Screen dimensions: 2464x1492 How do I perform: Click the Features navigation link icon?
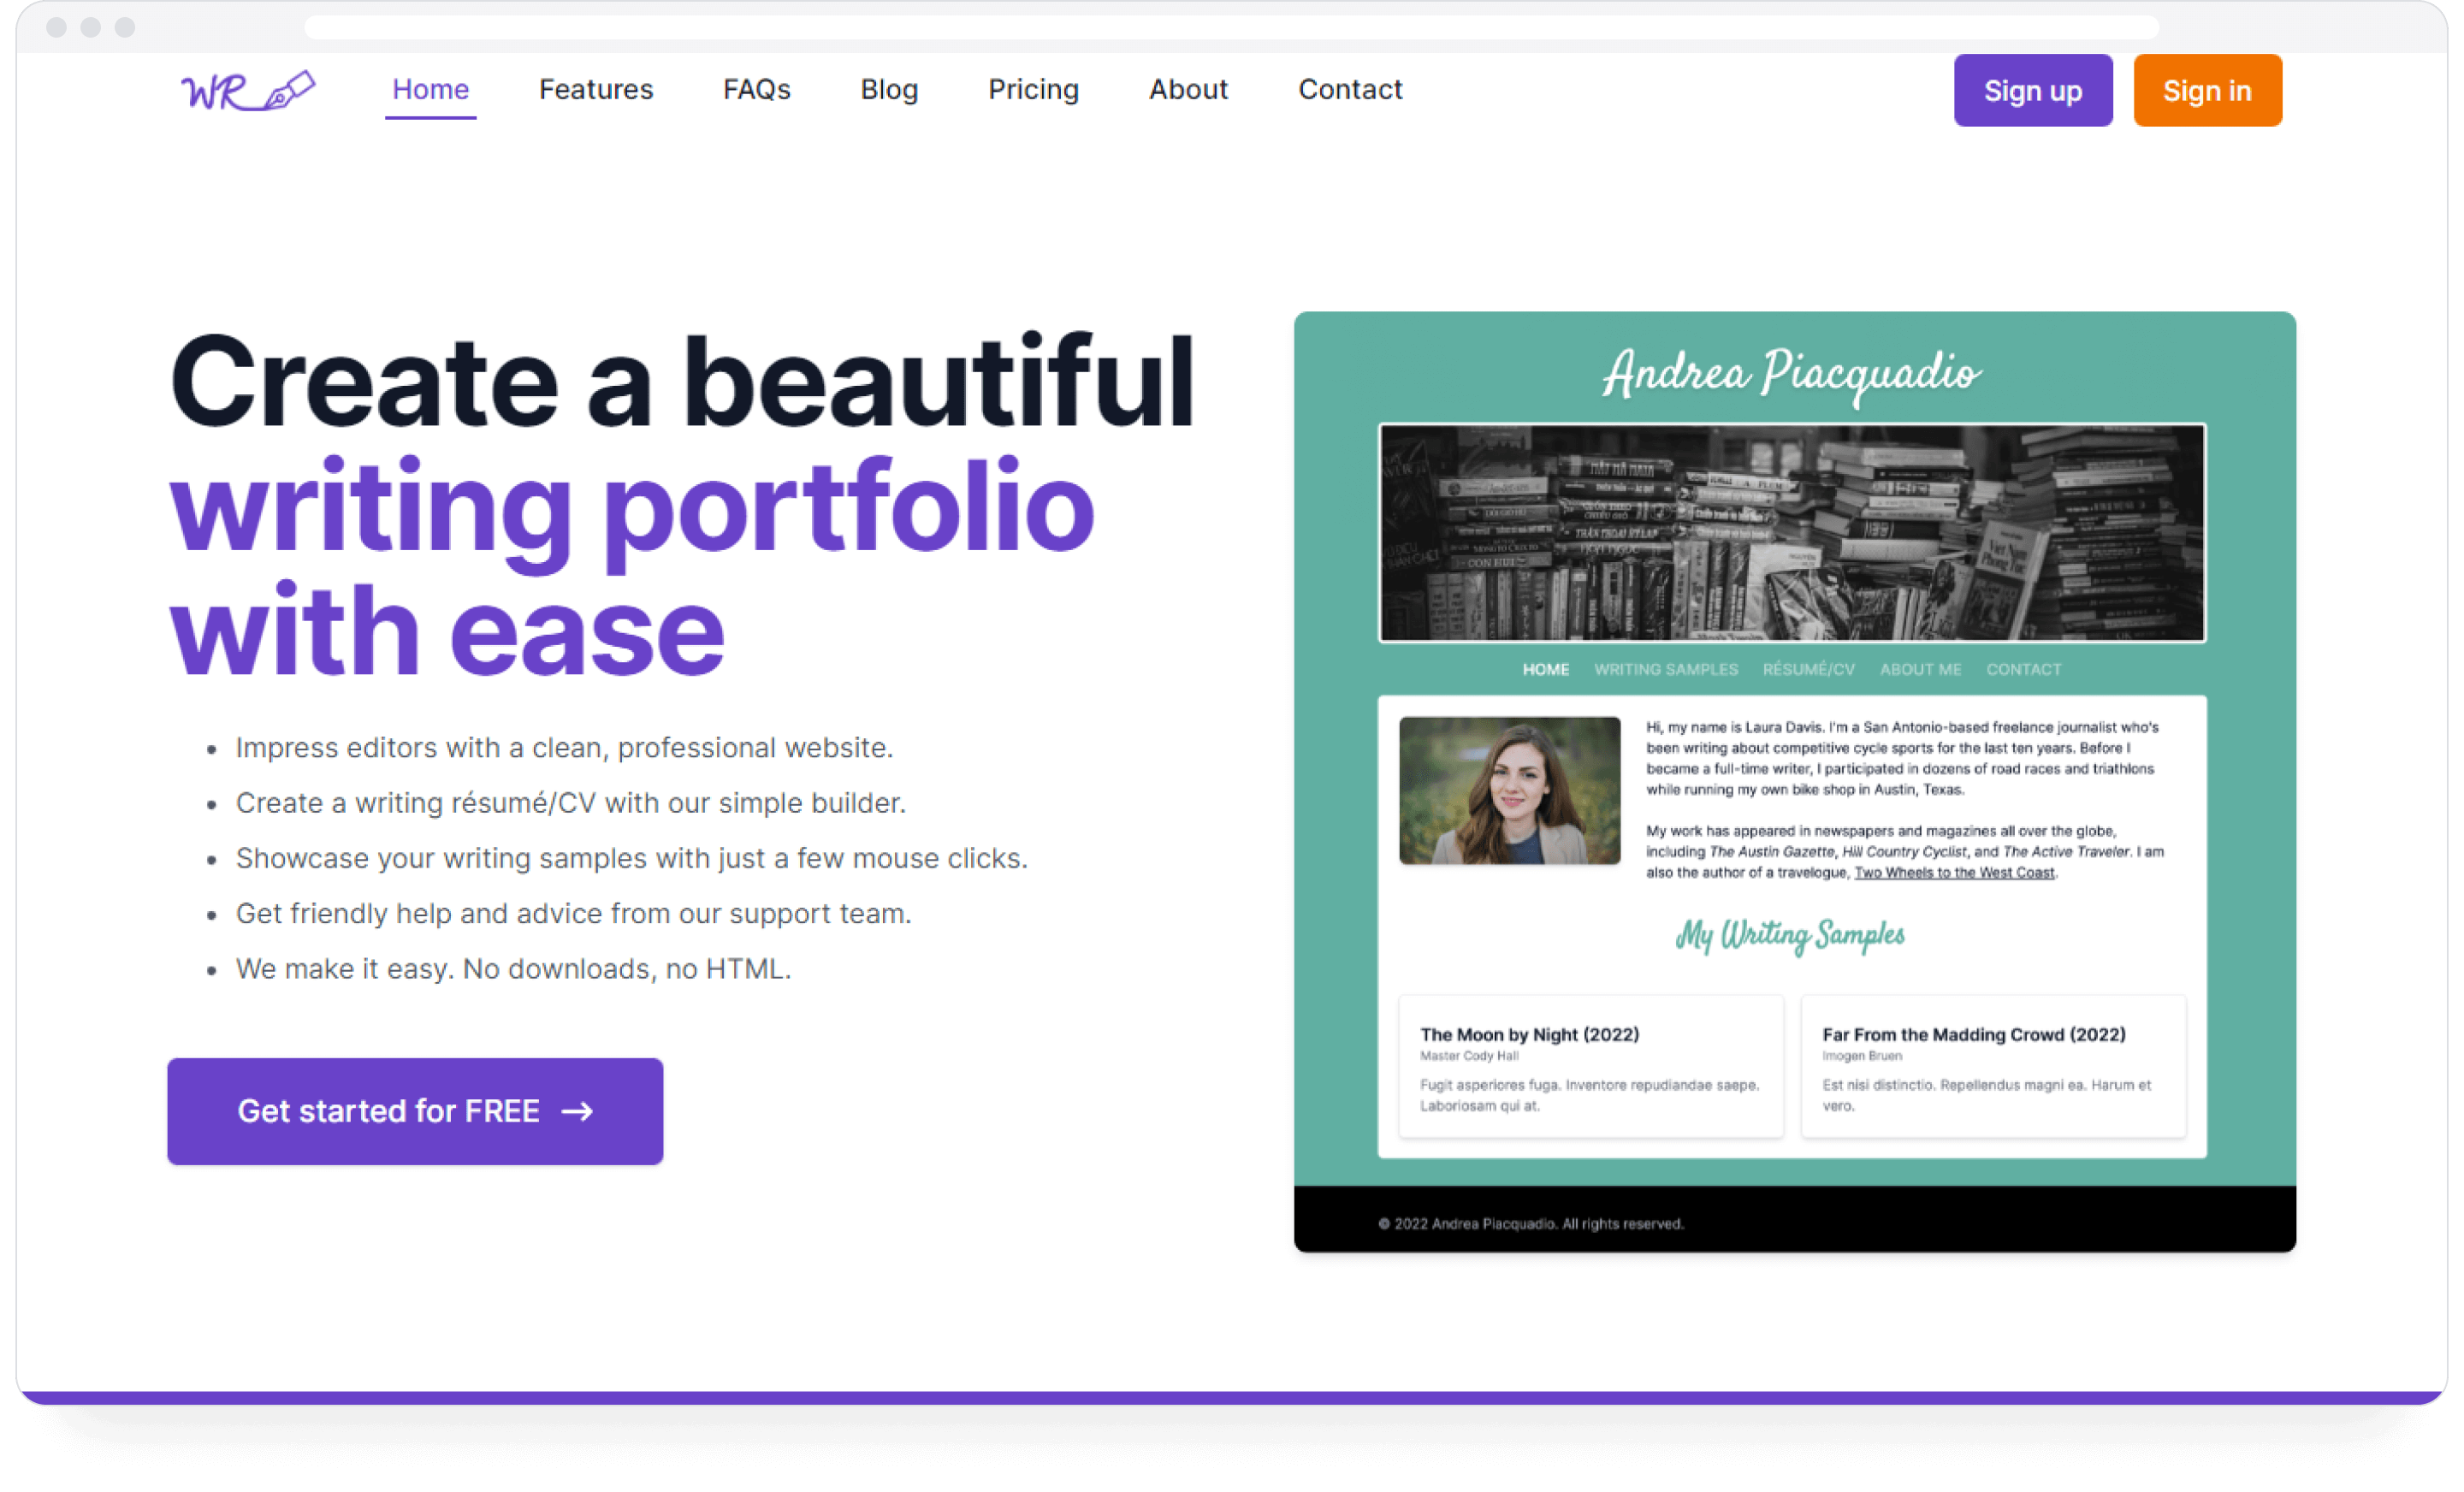coord(595,90)
